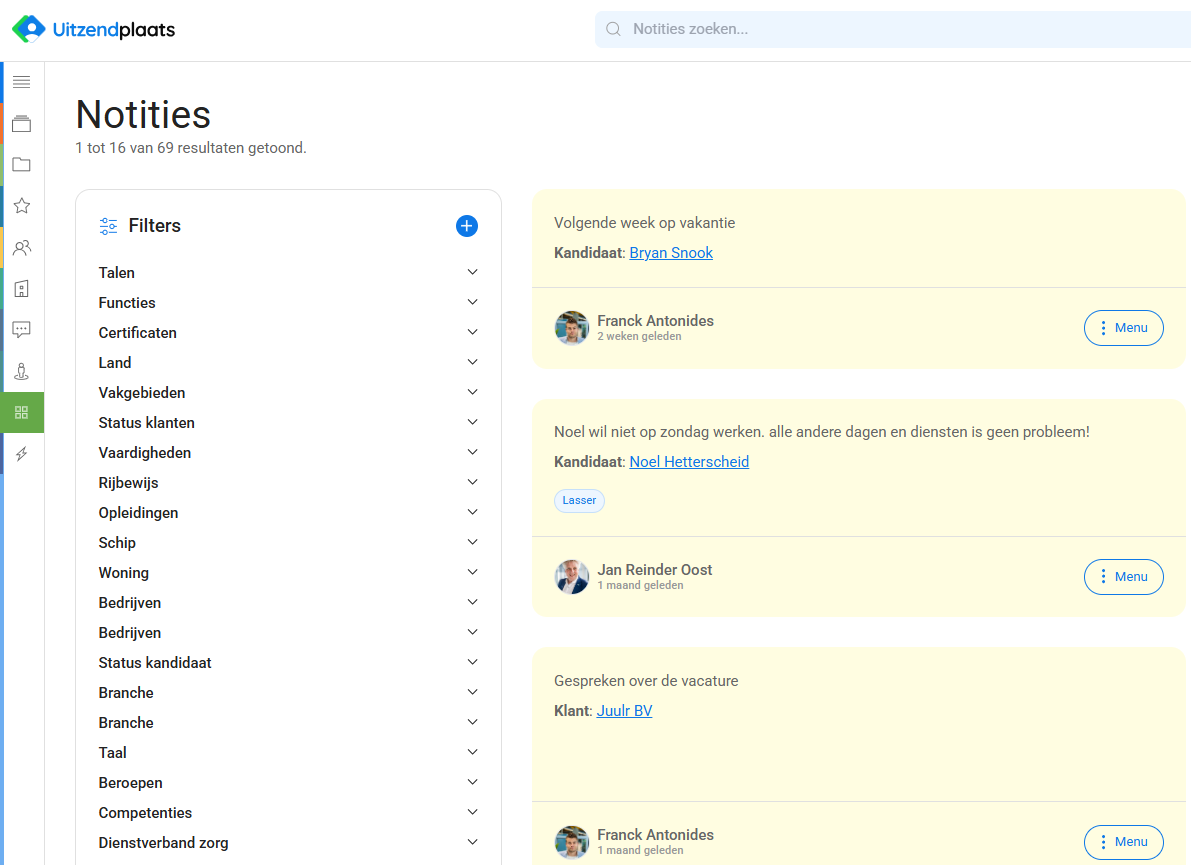Open Menu on the Noel Hetterscheid note
The image size is (1191, 865).
coord(1123,577)
